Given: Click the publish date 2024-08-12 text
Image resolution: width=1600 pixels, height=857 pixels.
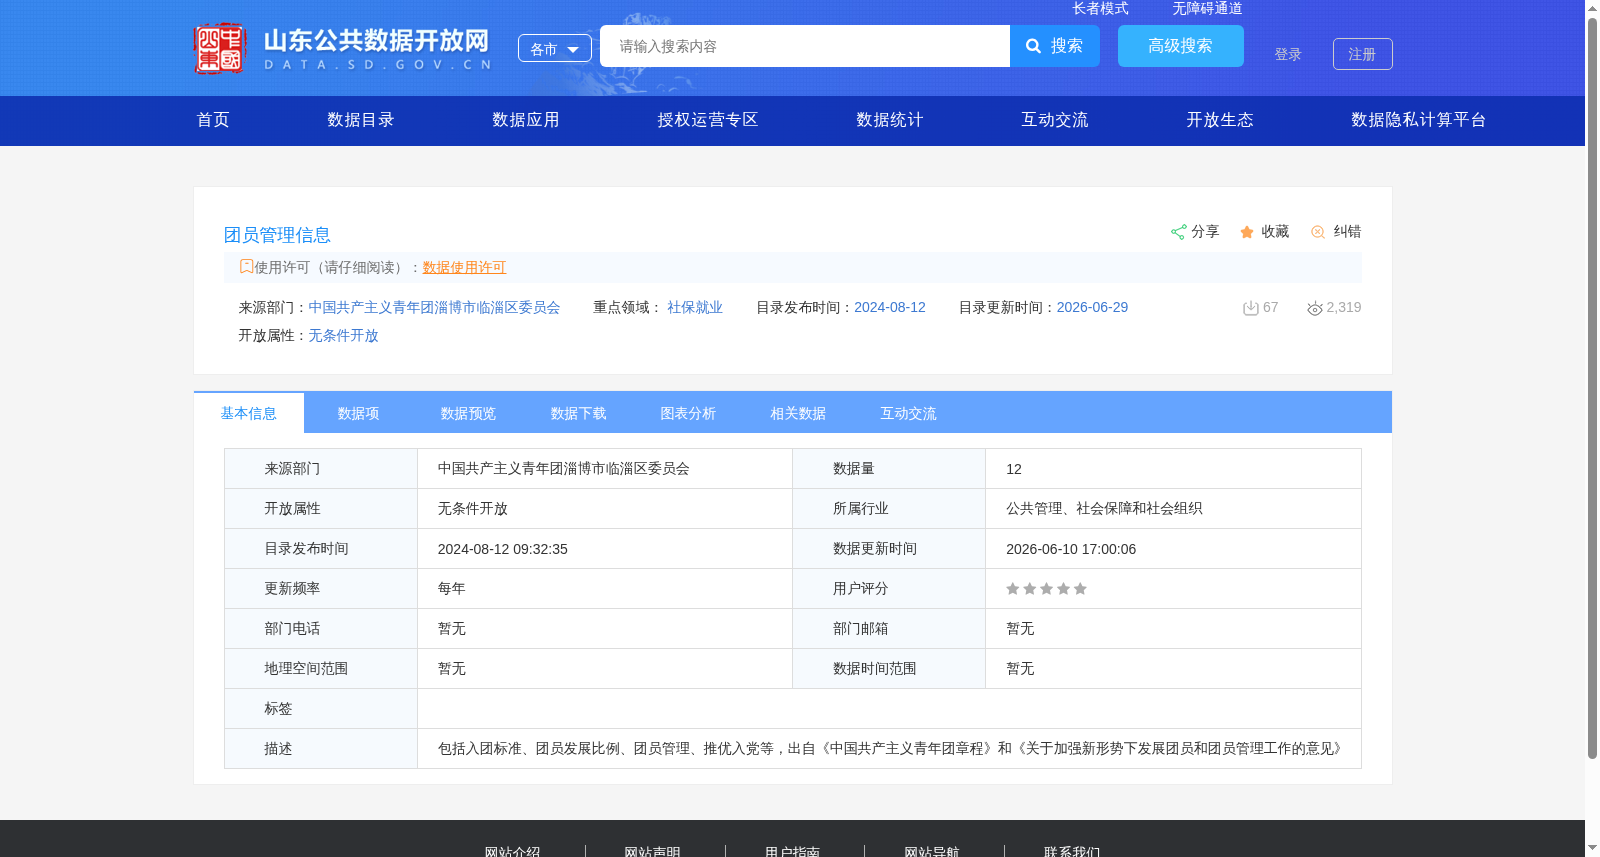Looking at the screenshot, I should (890, 307).
